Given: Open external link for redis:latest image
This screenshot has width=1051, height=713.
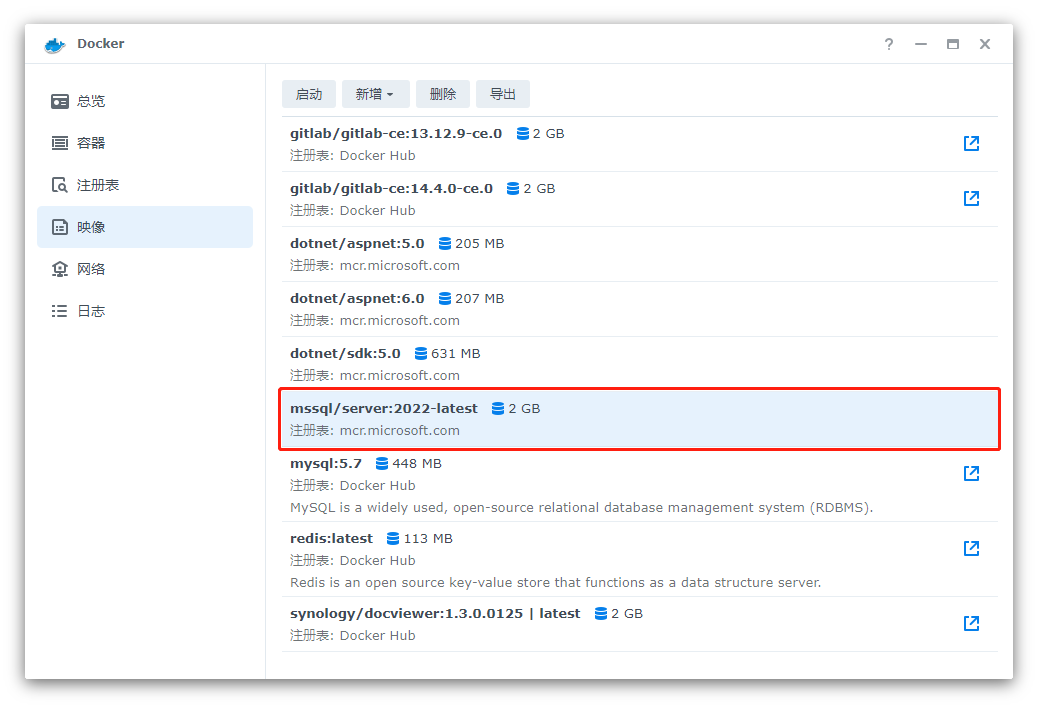Looking at the screenshot, I should tap(971, 549).
